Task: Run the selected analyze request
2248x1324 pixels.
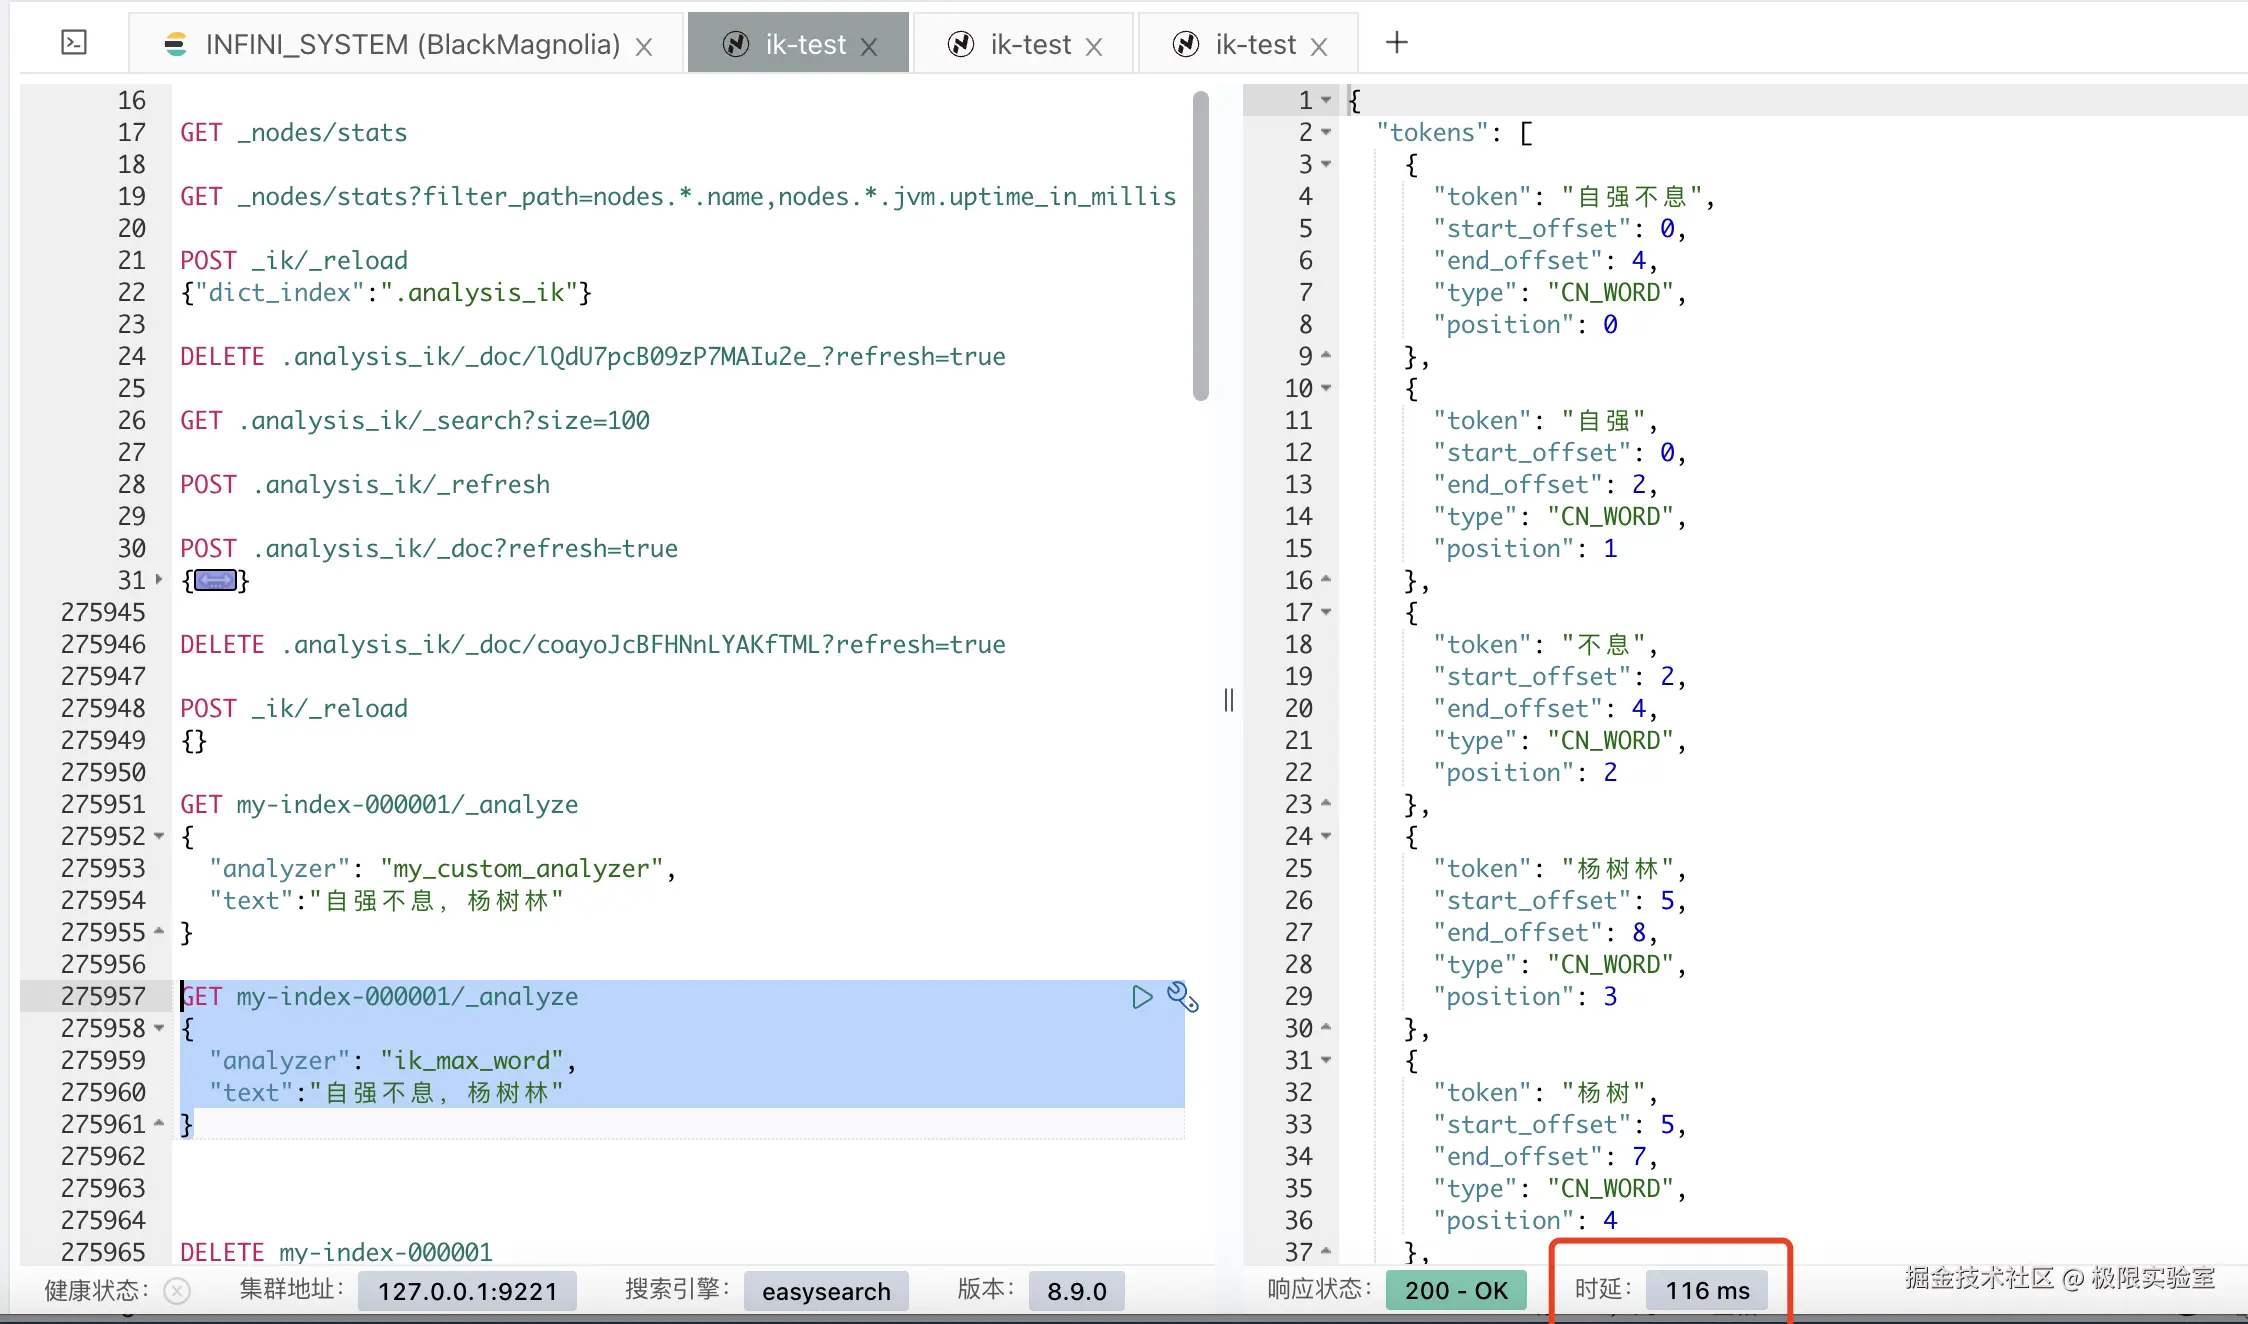Action: click(x=1142, y=997)
